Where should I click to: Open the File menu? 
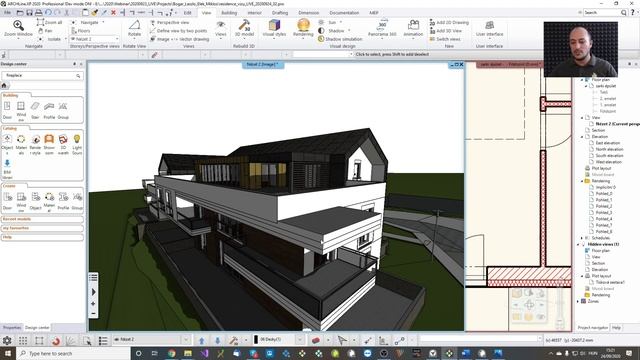click(x=7, y=13)
